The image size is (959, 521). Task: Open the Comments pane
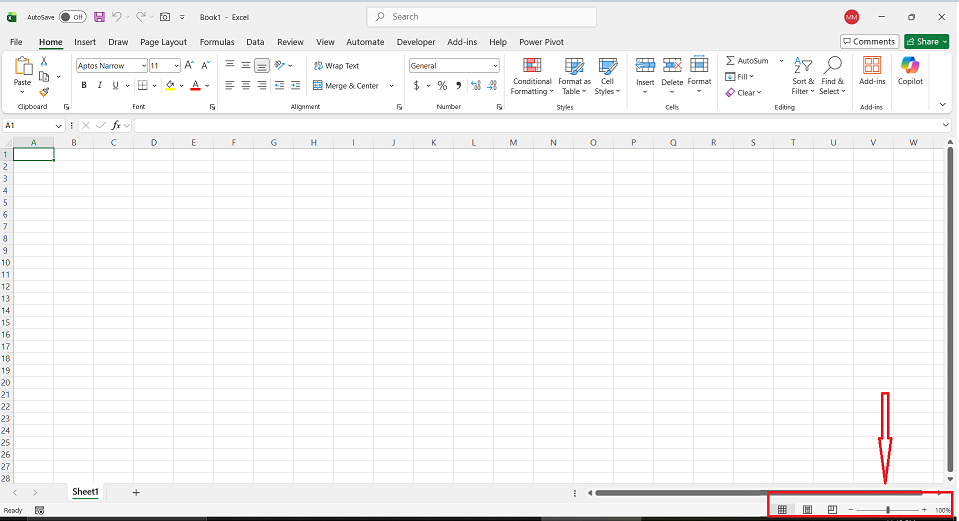pyautogui.click(x=870, y=42)
